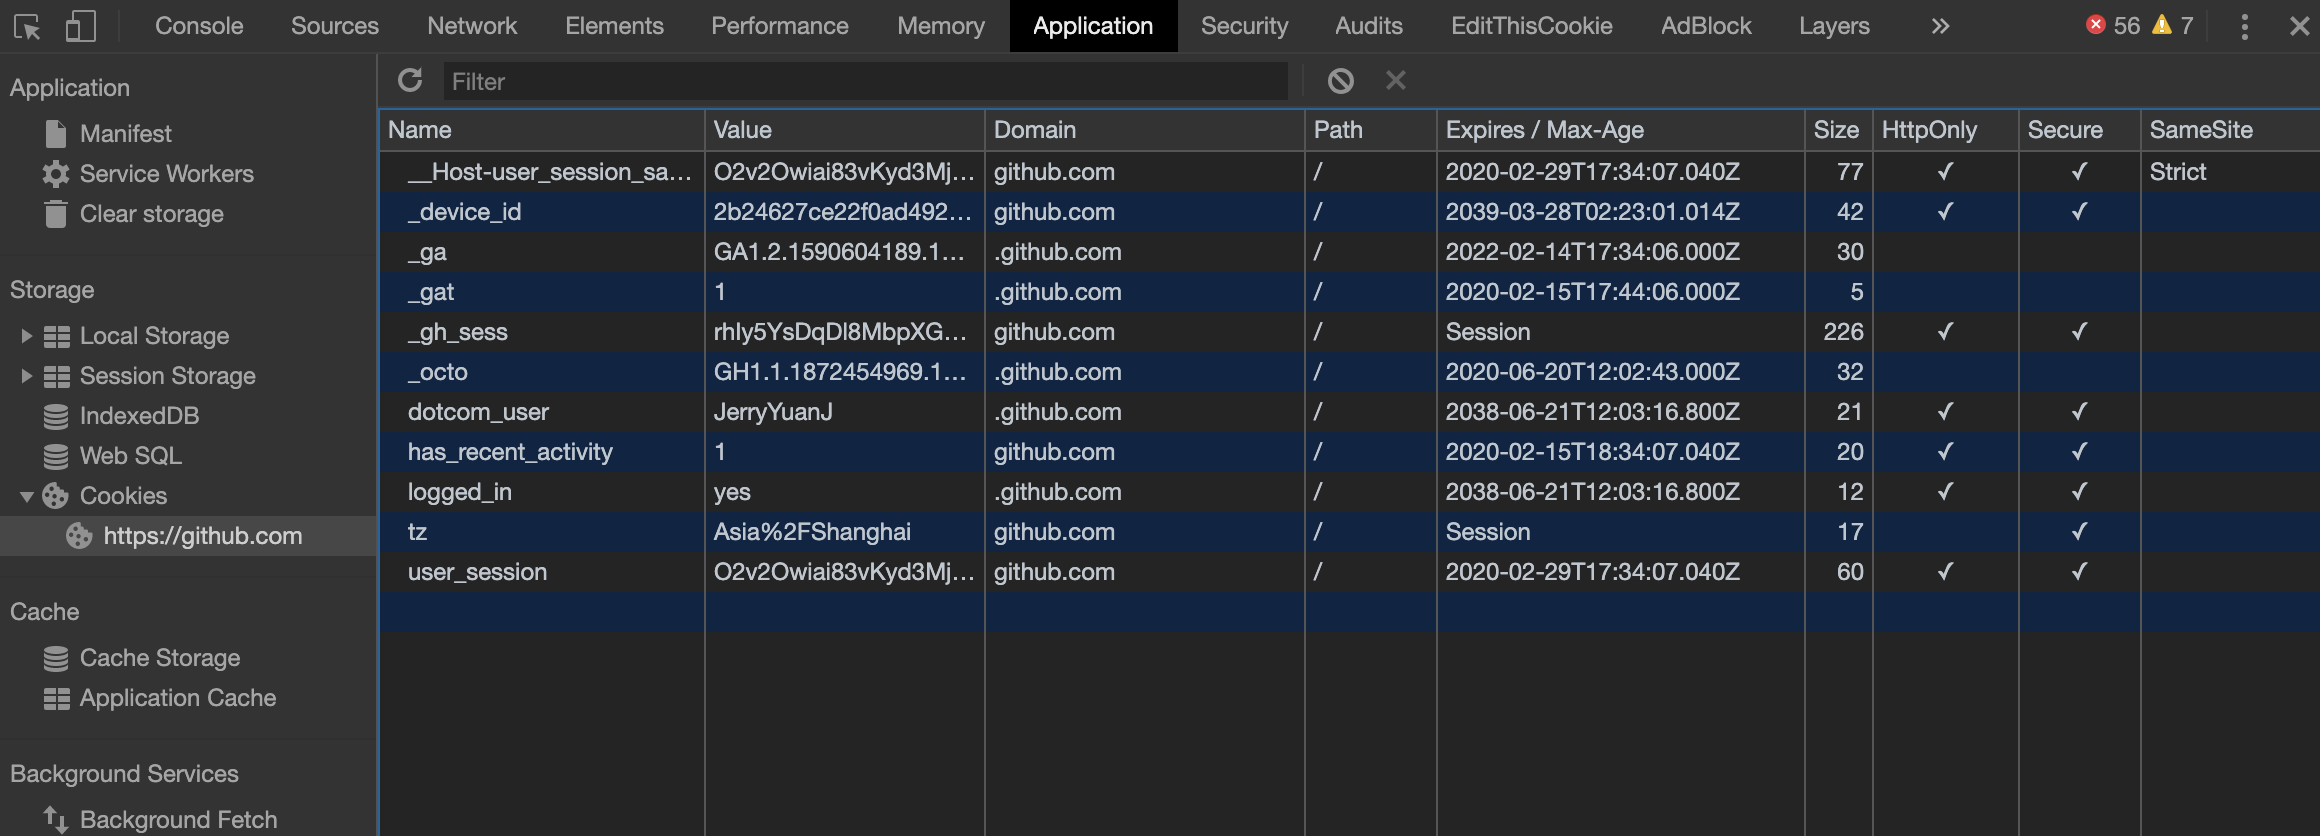Clear all cookies with the block icon
This screenshot has width=2320, height=836.
pos(1341,80)
